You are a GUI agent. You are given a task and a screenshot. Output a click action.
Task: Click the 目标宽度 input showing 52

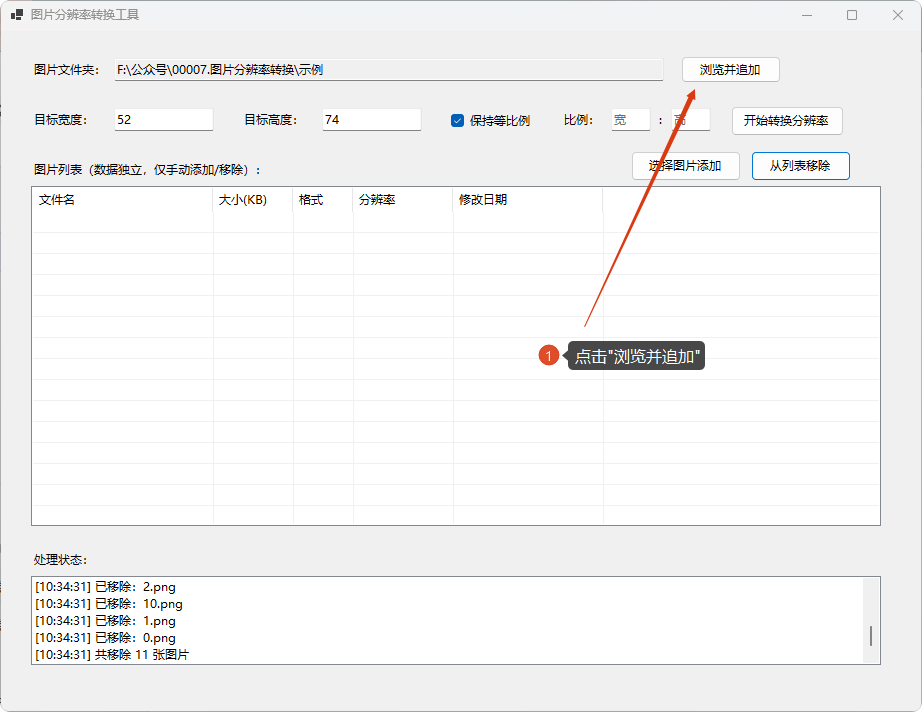tap(163, 120)
